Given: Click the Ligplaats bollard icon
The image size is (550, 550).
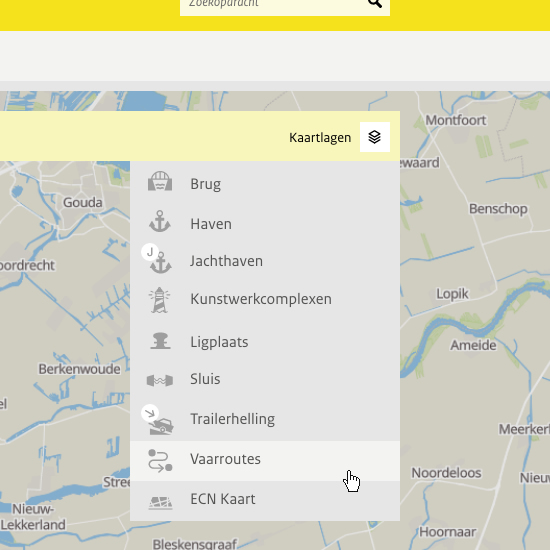Looking at the screenshot, I should (x=160, y=341).
